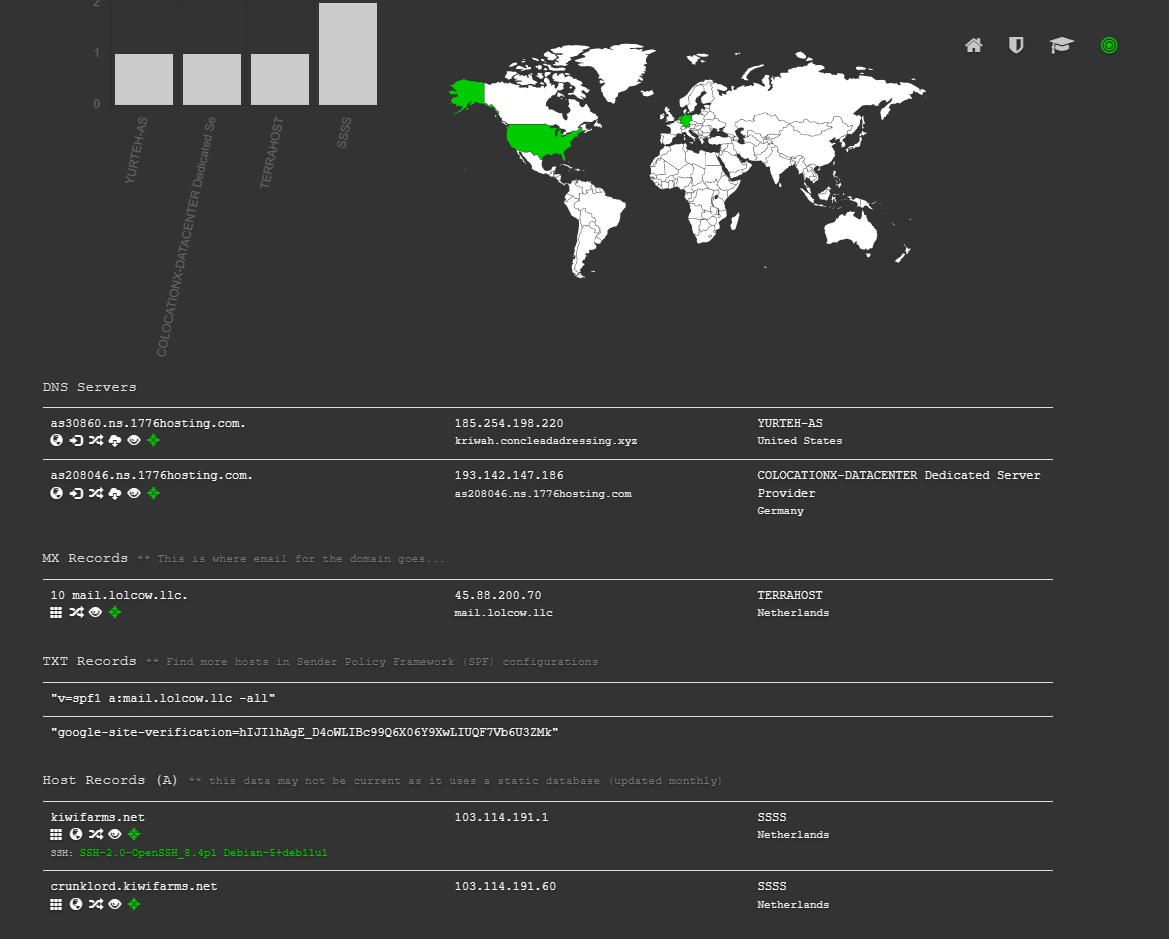1169x939 pixels.
Task: Click green crosshair icon under kiwifarms.net
Action: coord(134,834)
